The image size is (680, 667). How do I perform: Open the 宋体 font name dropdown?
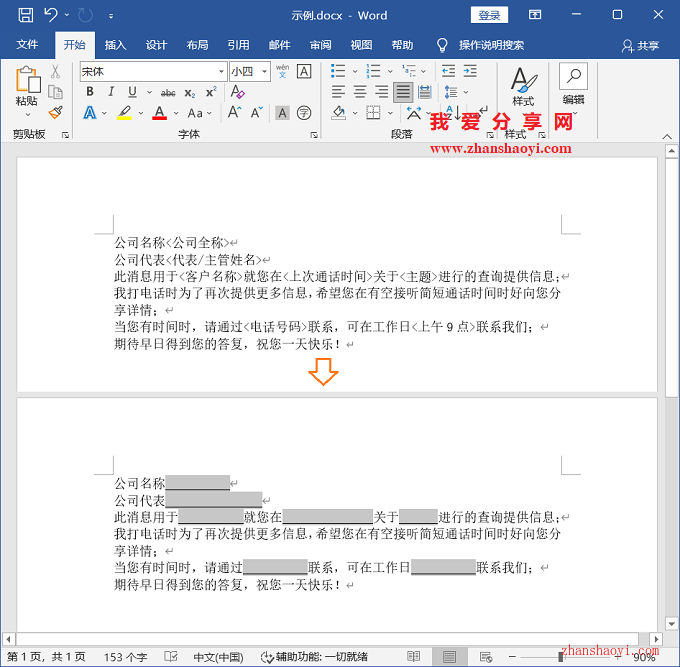[221, 72]
